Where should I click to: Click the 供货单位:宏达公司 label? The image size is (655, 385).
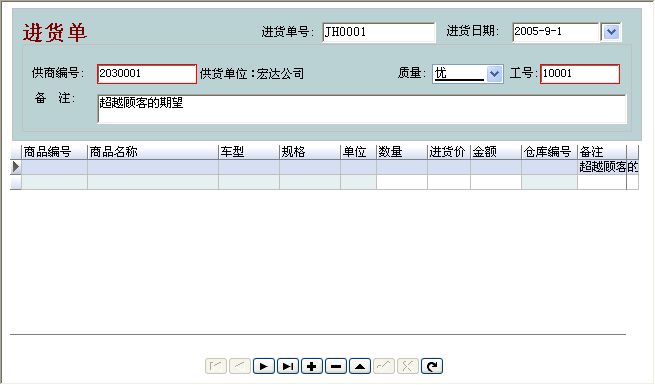252,74
